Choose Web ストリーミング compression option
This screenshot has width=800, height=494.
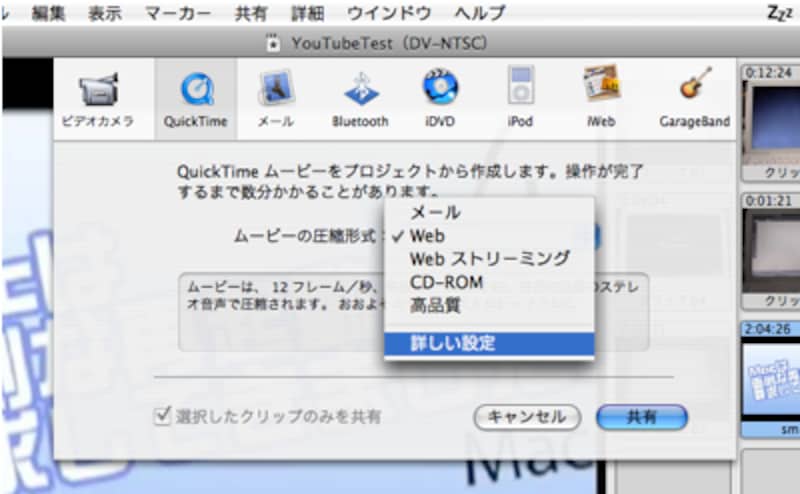pos(489,259)
